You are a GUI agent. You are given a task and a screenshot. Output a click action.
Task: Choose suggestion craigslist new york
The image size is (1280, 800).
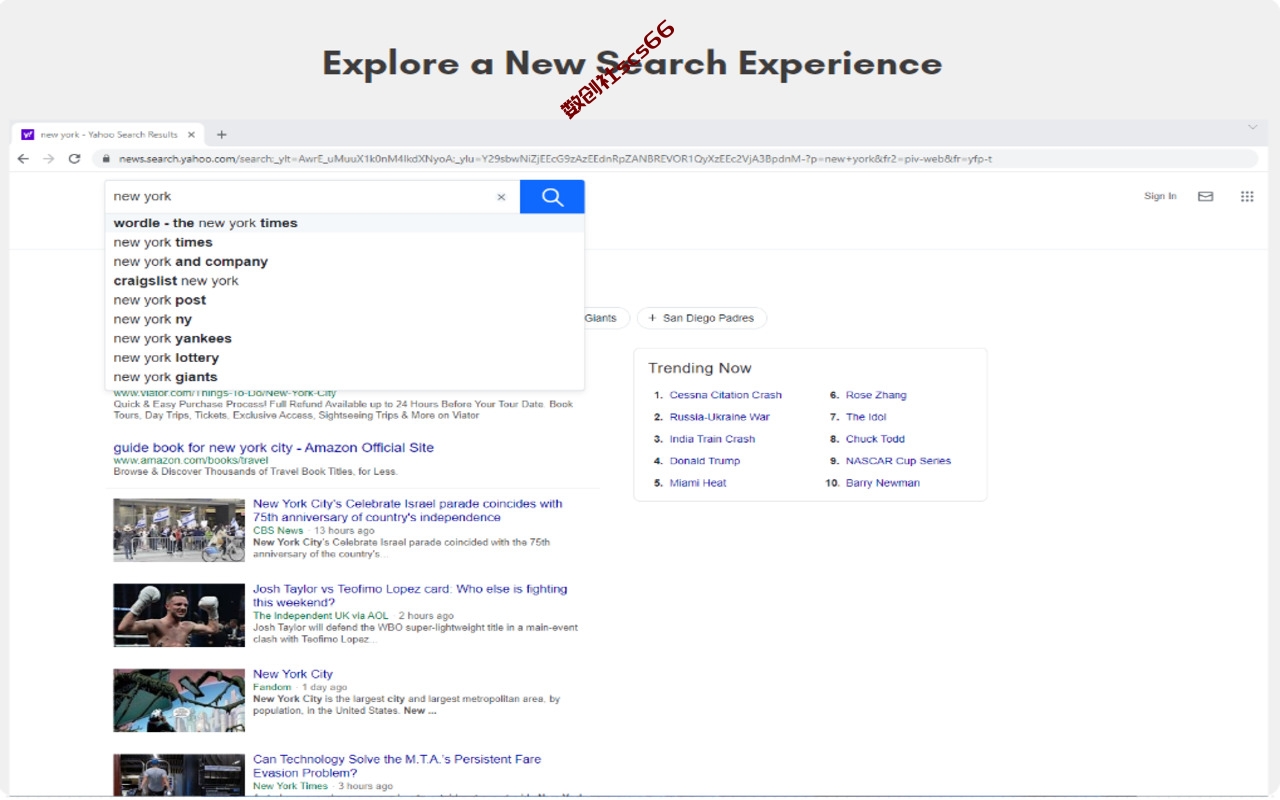click(x=344, y=281)
